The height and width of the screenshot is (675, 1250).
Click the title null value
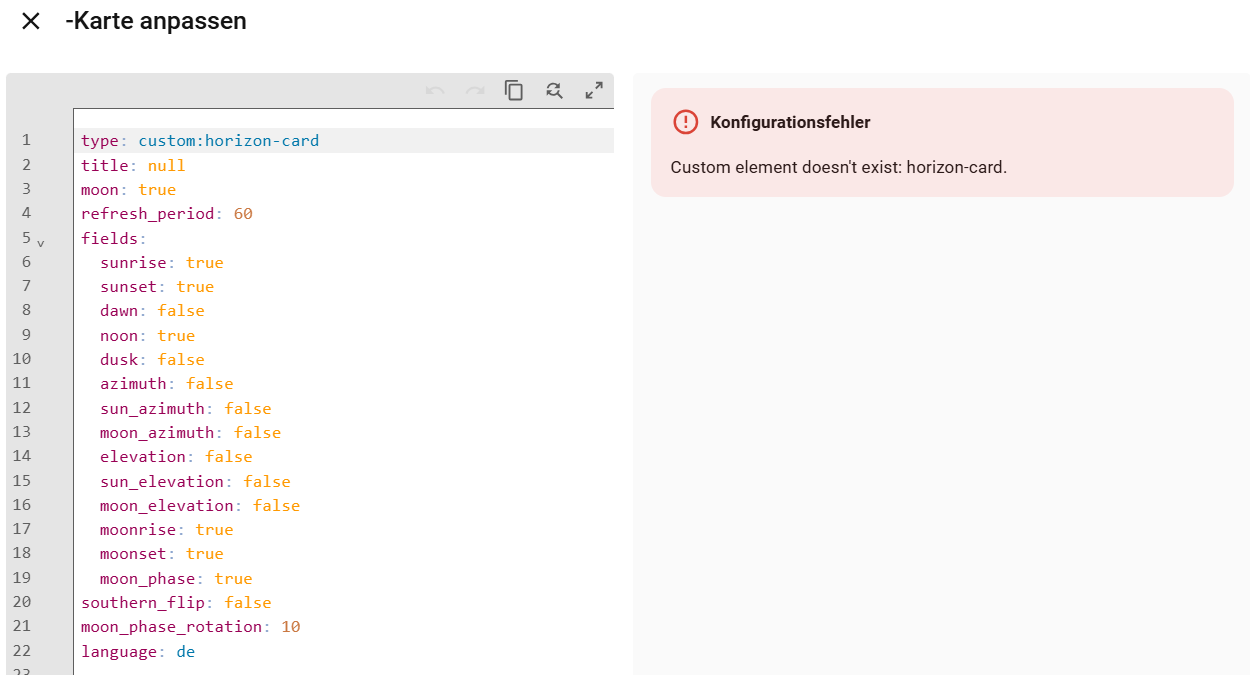(x=167, y=166)
